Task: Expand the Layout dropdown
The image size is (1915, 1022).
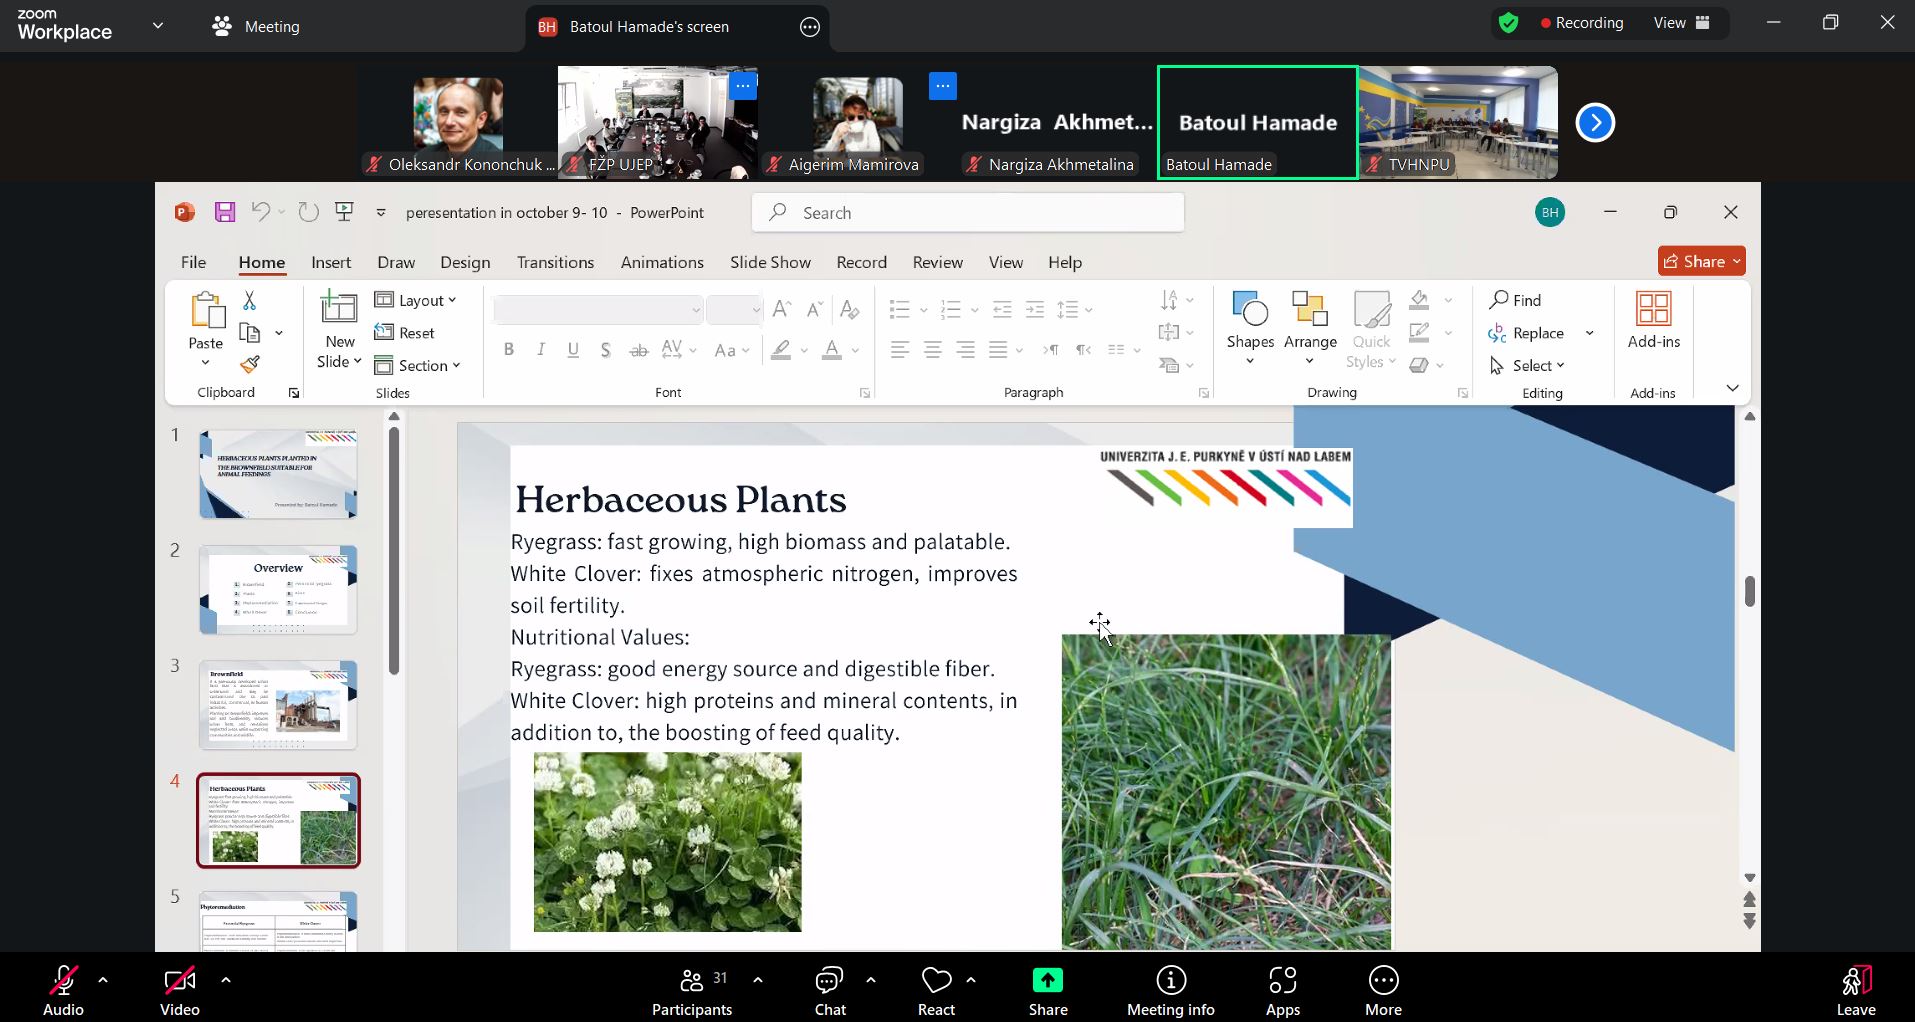Action: pos(417,300)
